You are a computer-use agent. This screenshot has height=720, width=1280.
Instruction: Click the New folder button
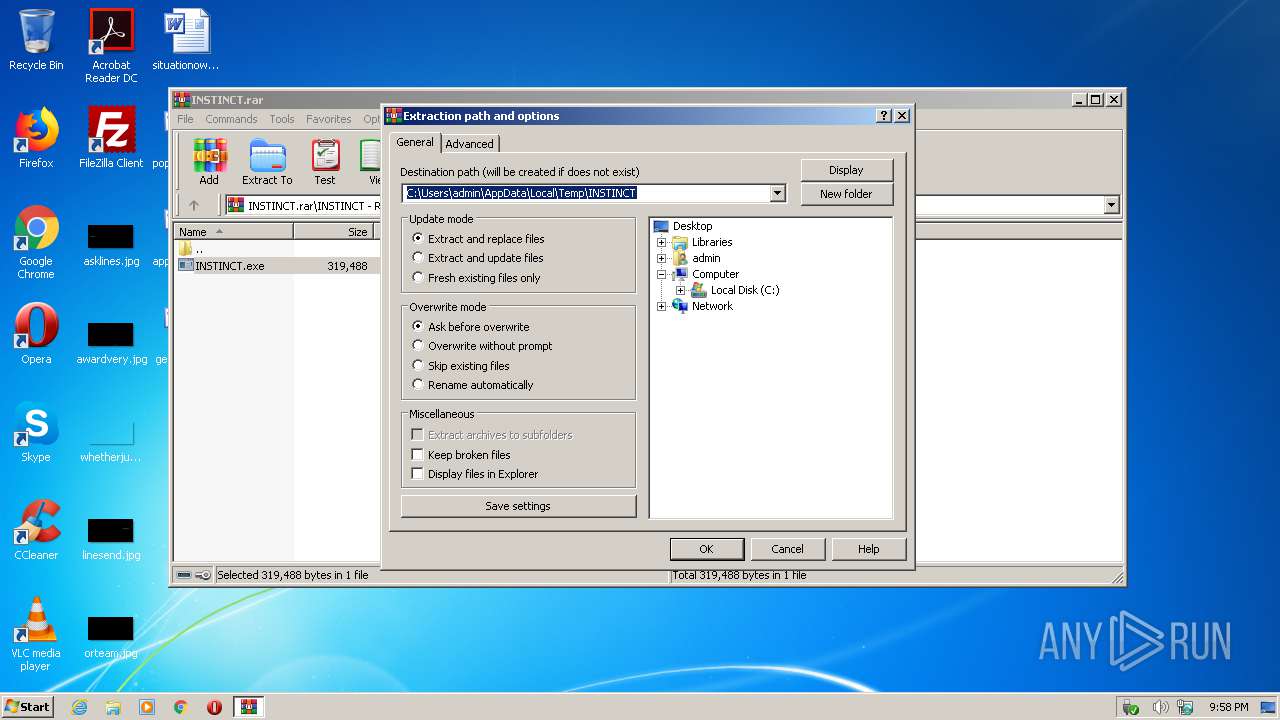tap(846, 194)
